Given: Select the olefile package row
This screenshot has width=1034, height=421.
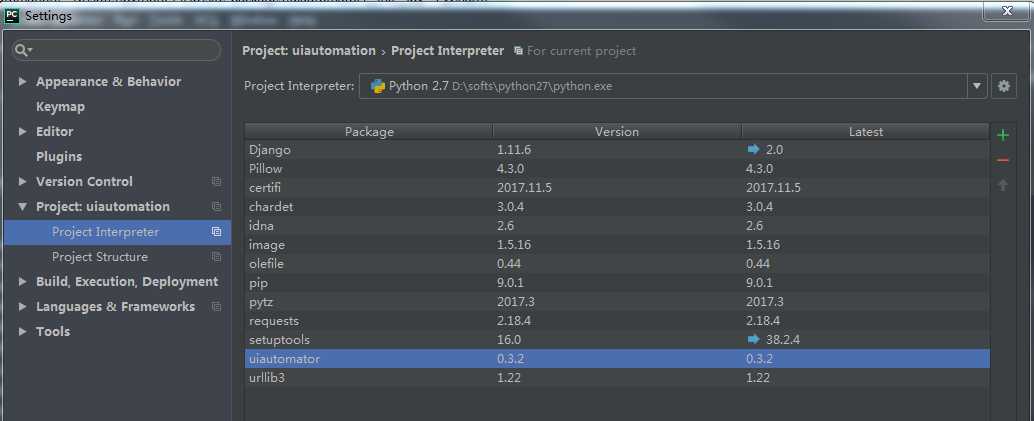Looking at the screenshot, I should (x=617, y=264).
